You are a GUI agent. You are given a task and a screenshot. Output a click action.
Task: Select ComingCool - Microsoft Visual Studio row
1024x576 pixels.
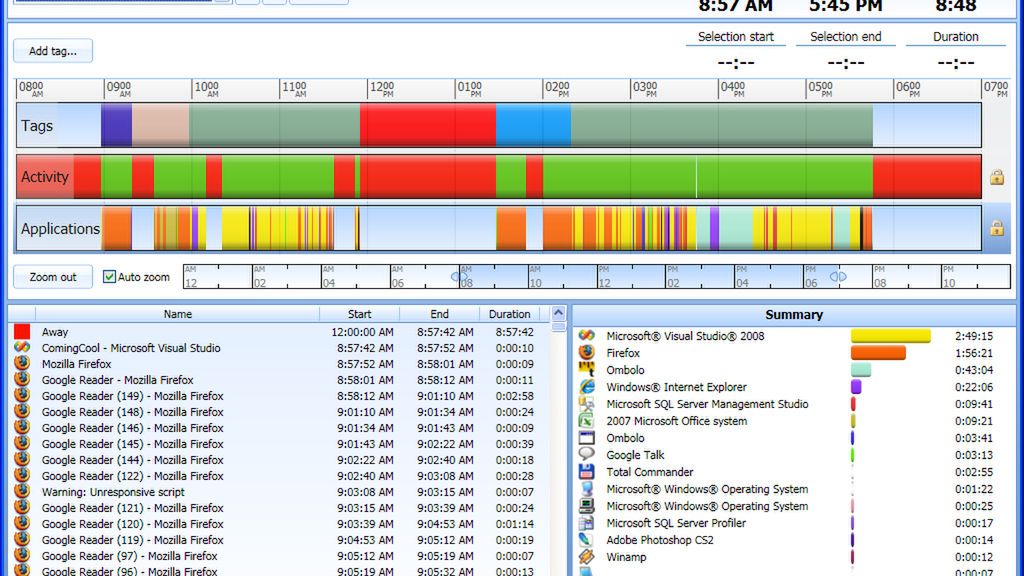[x=279, y=348]
